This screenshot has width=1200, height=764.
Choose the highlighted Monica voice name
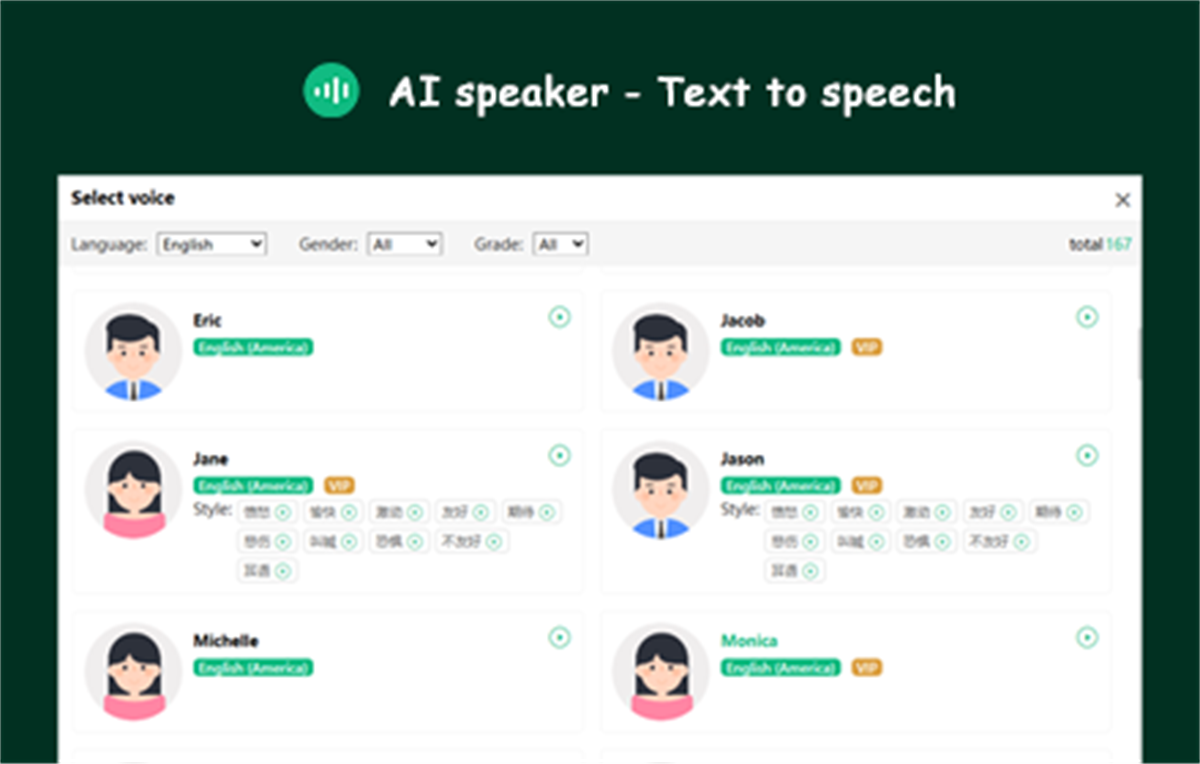(749, 641)
